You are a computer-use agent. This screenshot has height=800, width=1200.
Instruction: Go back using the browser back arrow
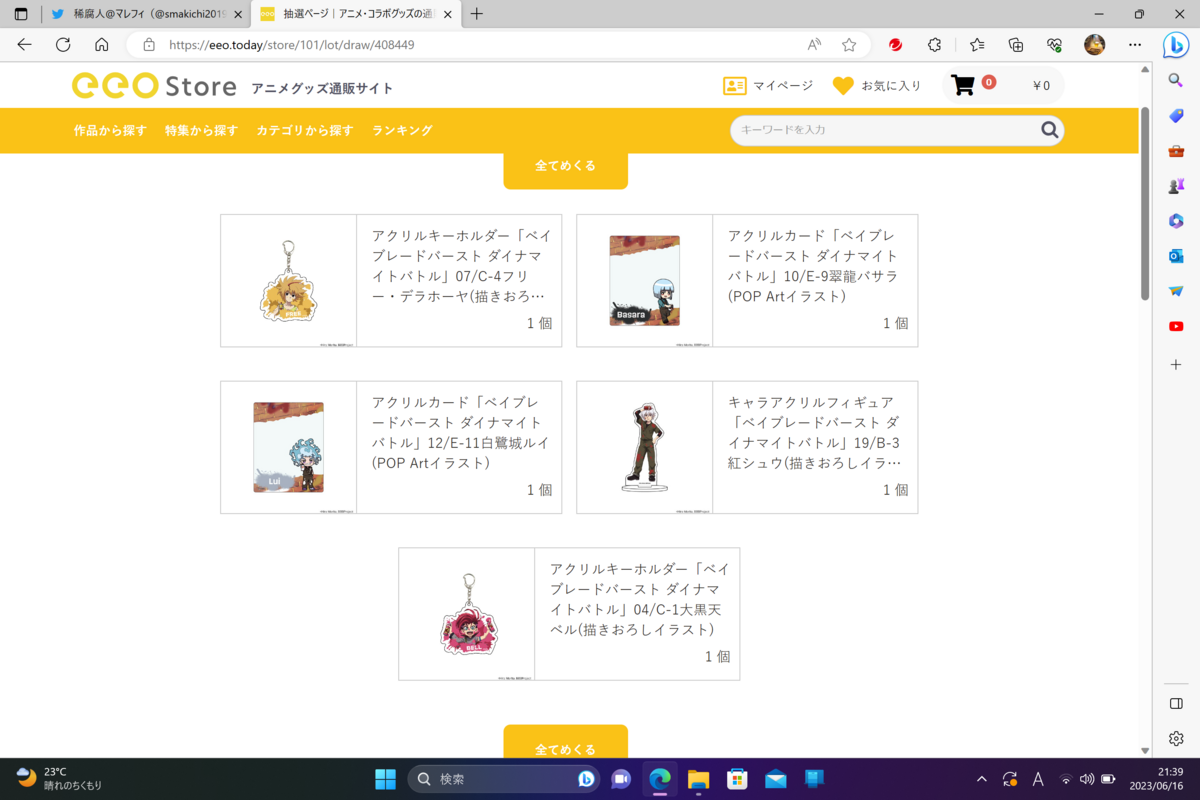(25, 45)
